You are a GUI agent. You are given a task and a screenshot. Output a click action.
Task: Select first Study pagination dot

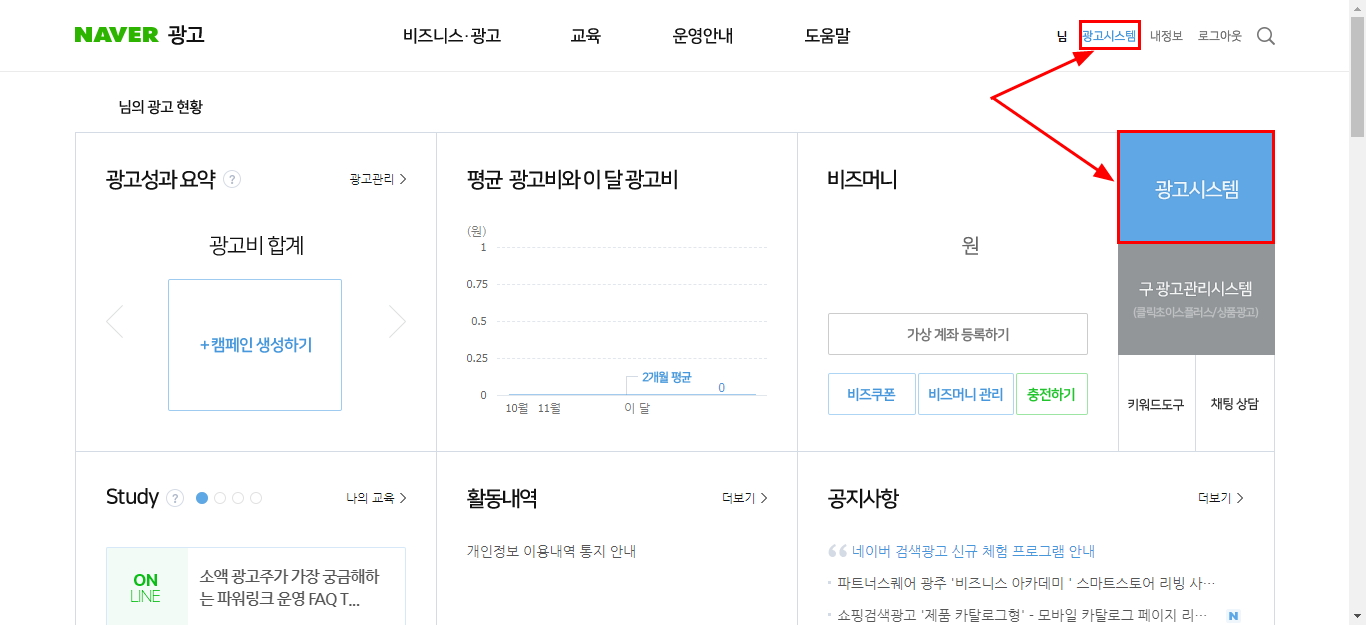point(202,497)
